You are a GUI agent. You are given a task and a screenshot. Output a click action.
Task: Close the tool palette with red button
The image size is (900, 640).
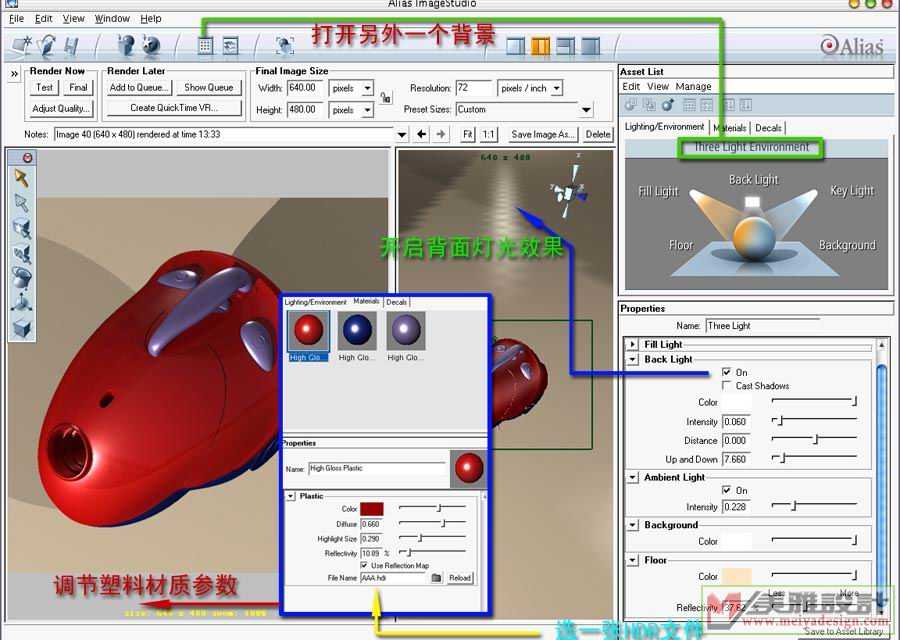pos(27,157)
